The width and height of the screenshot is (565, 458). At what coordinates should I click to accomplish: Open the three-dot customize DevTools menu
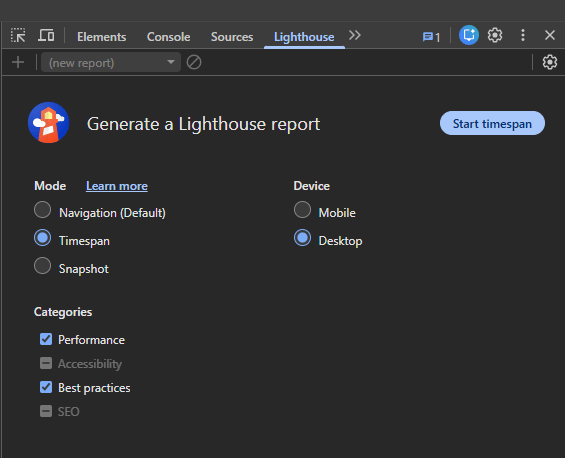[x=523, y=35]
